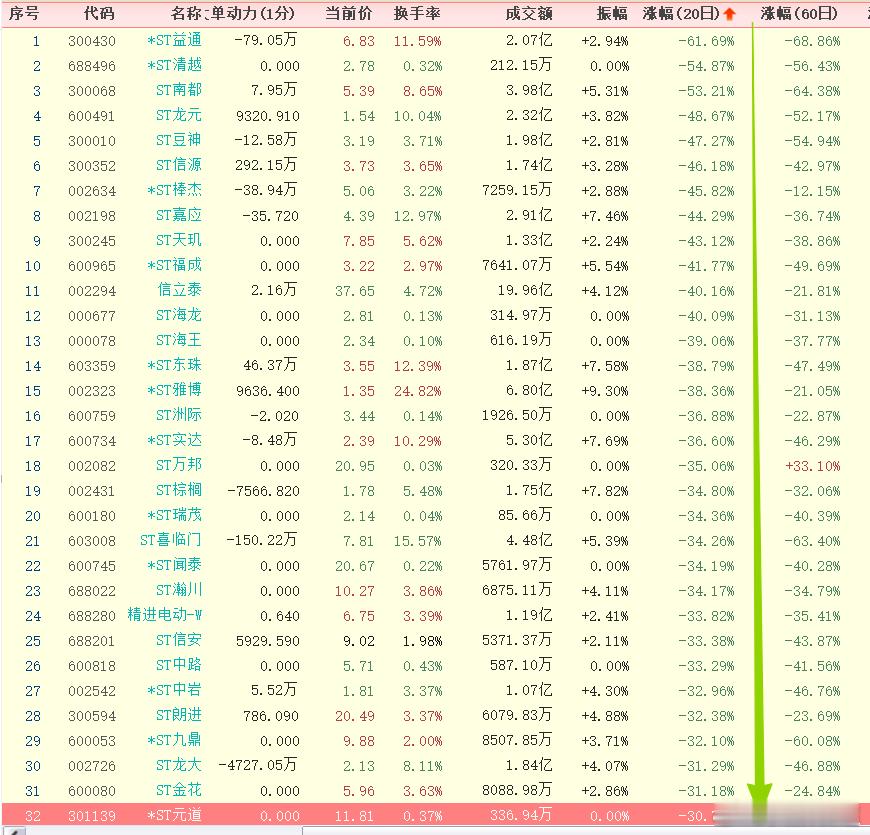
Task: Select stock *ST瑞茂
Action: [x=175, y=515]
